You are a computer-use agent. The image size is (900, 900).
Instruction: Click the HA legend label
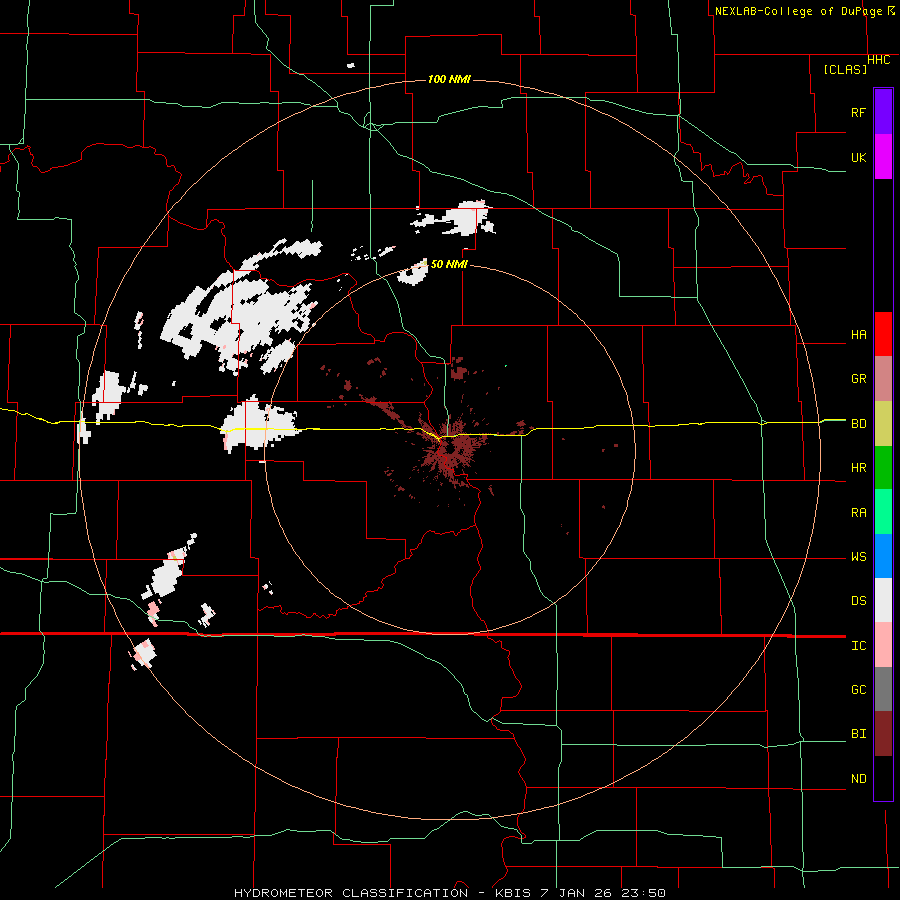(x=858, y=335)
